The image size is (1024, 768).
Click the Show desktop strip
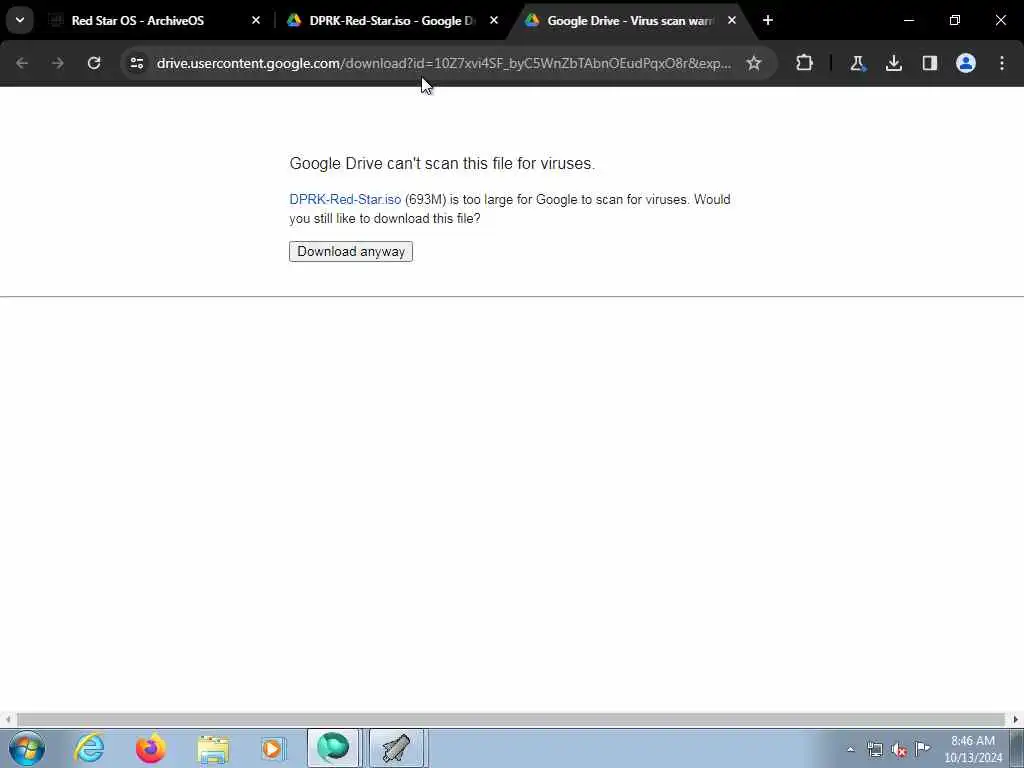click(x=1017, y=748)
